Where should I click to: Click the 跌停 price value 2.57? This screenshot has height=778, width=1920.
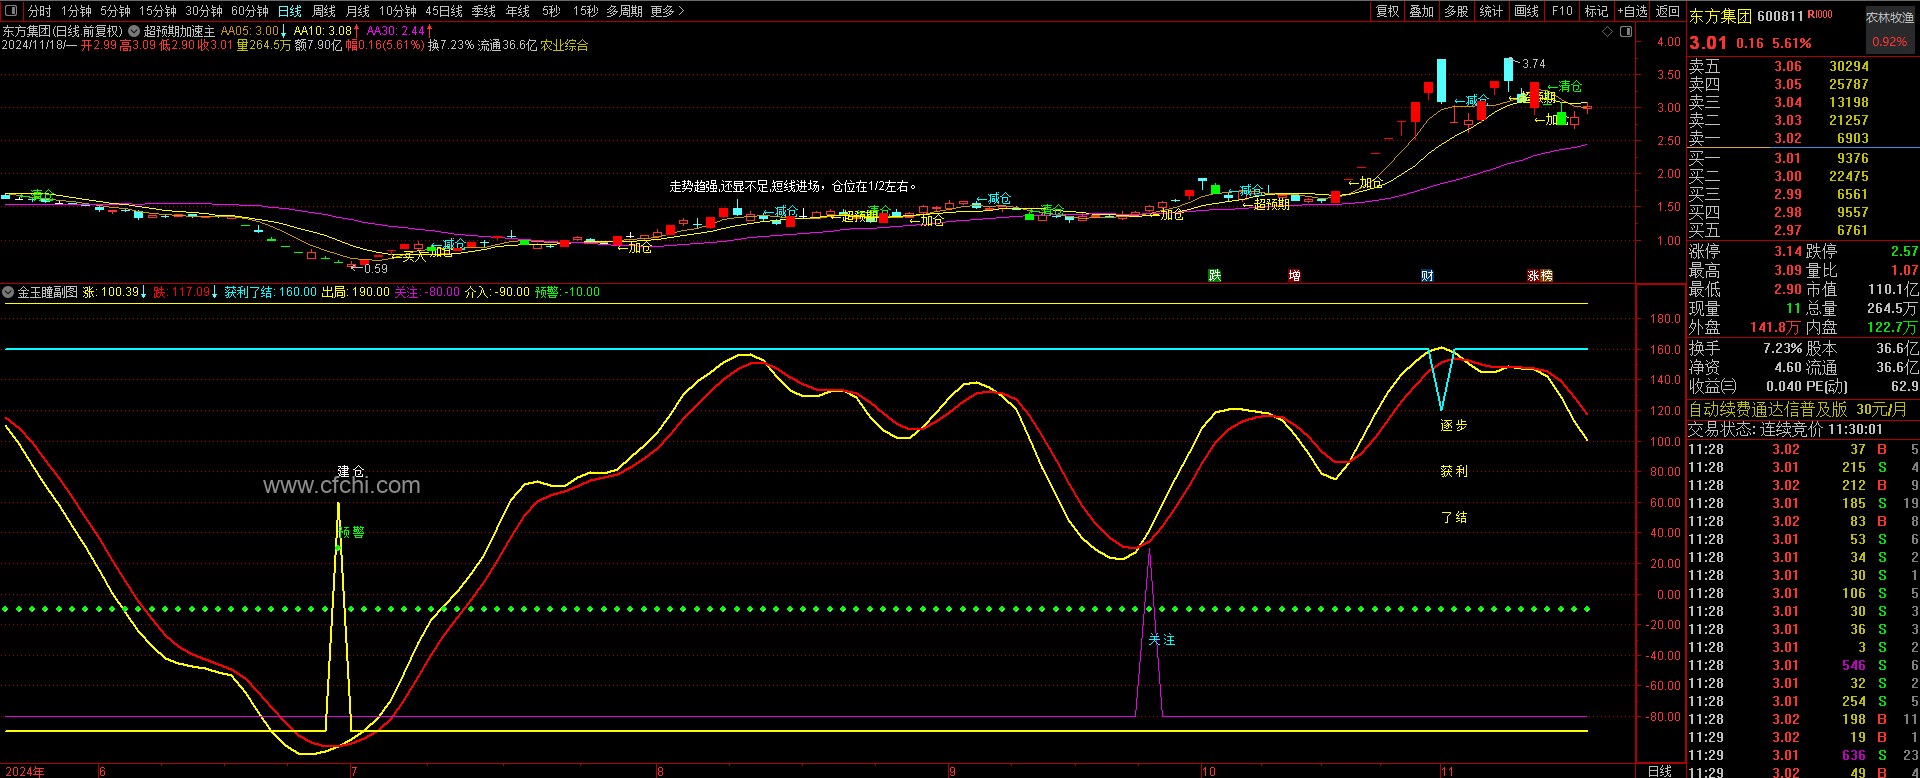[1904, 251]
